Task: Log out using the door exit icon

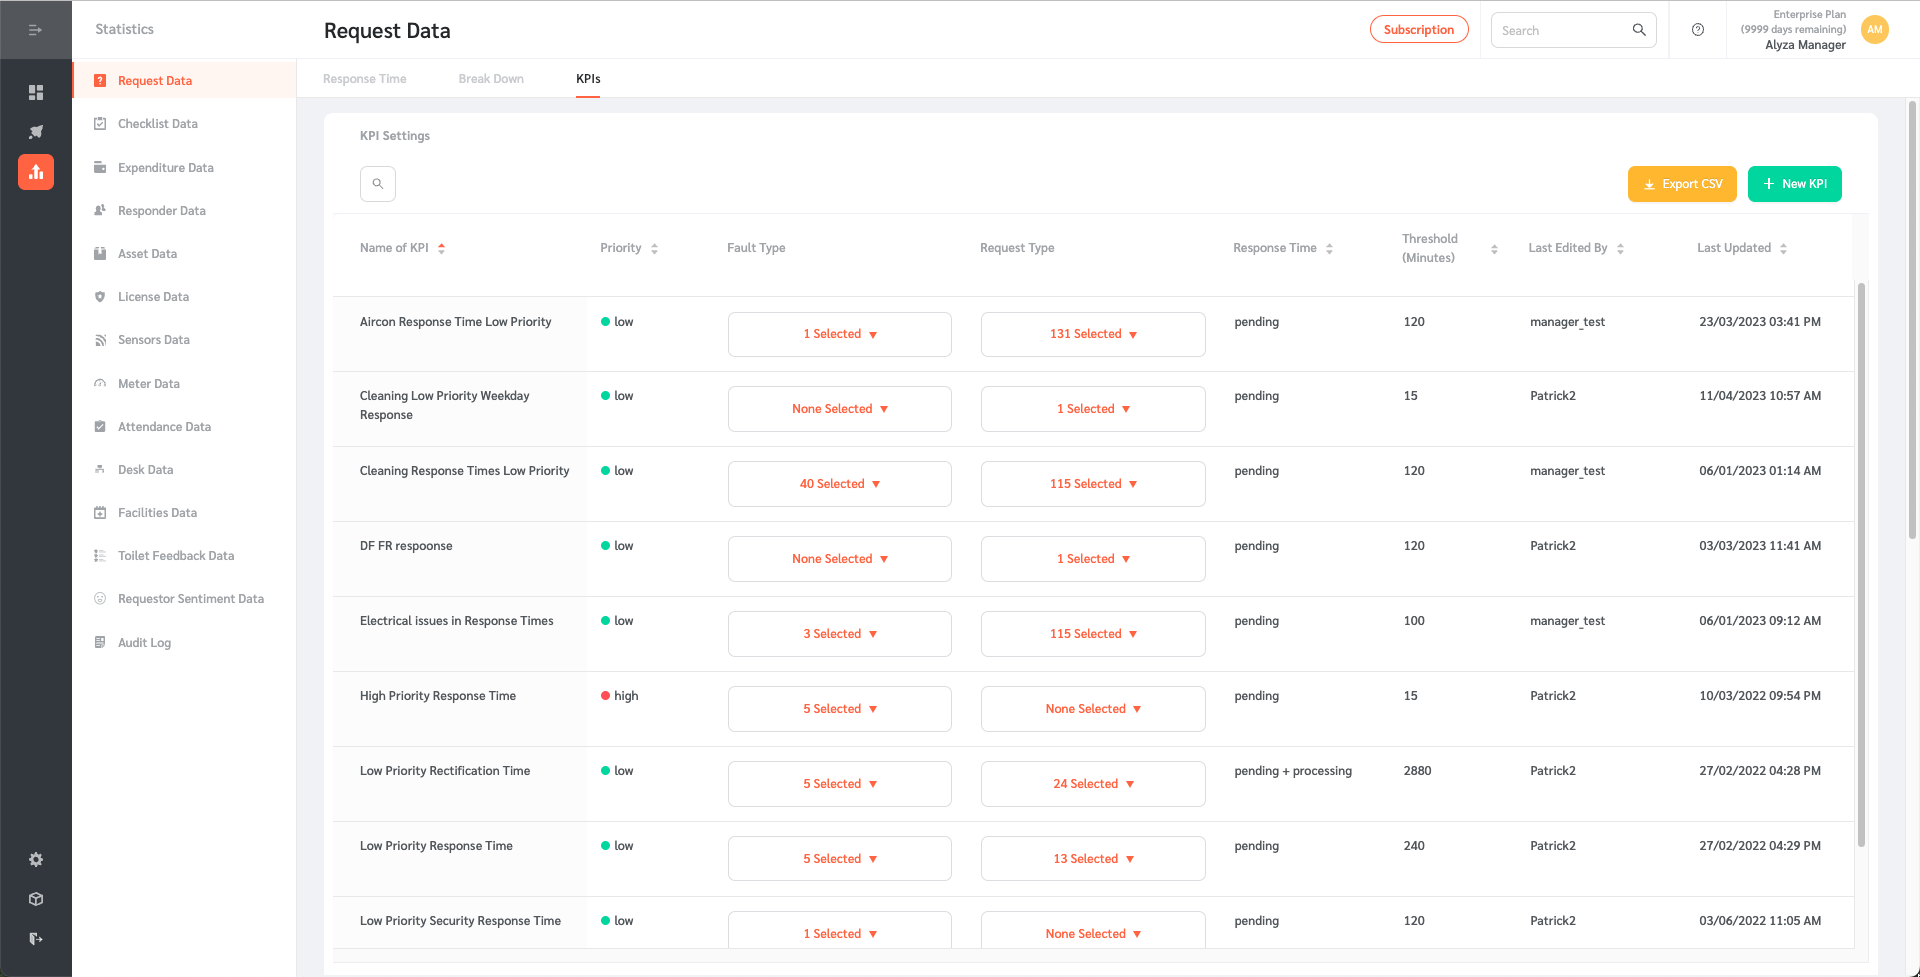Action: pyautogui.click(x=36, y=938)
